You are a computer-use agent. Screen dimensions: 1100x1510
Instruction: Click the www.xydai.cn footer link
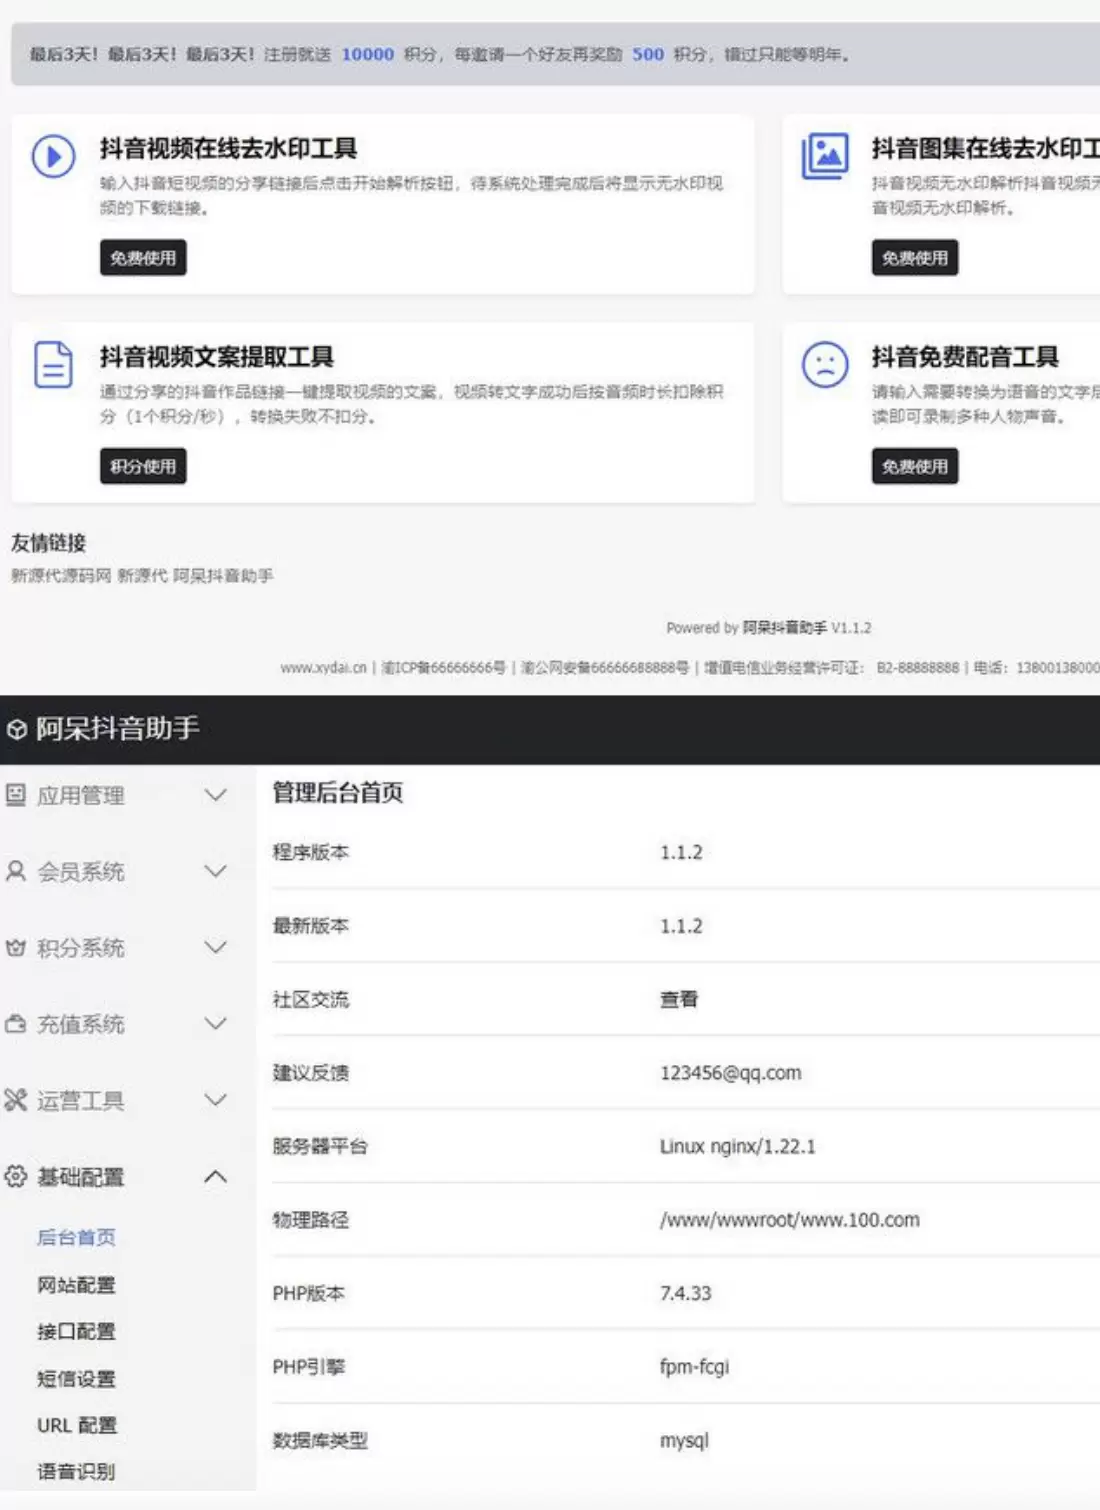coord(323,667)
